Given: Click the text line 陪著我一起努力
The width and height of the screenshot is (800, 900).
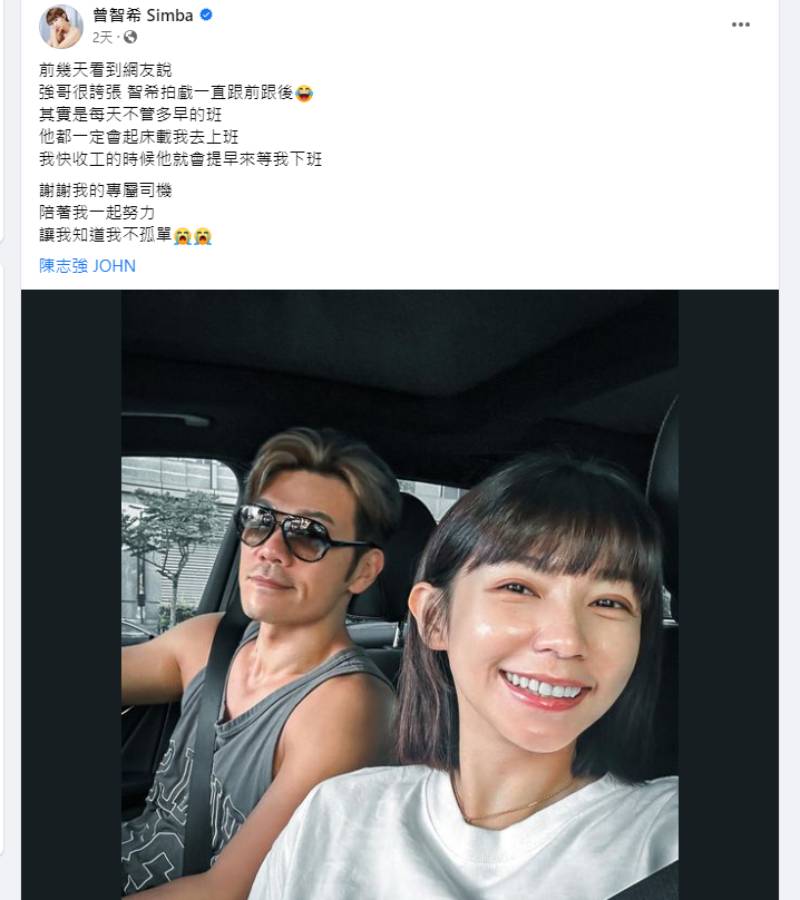Looking at the screenshot, I should point(97,212).
